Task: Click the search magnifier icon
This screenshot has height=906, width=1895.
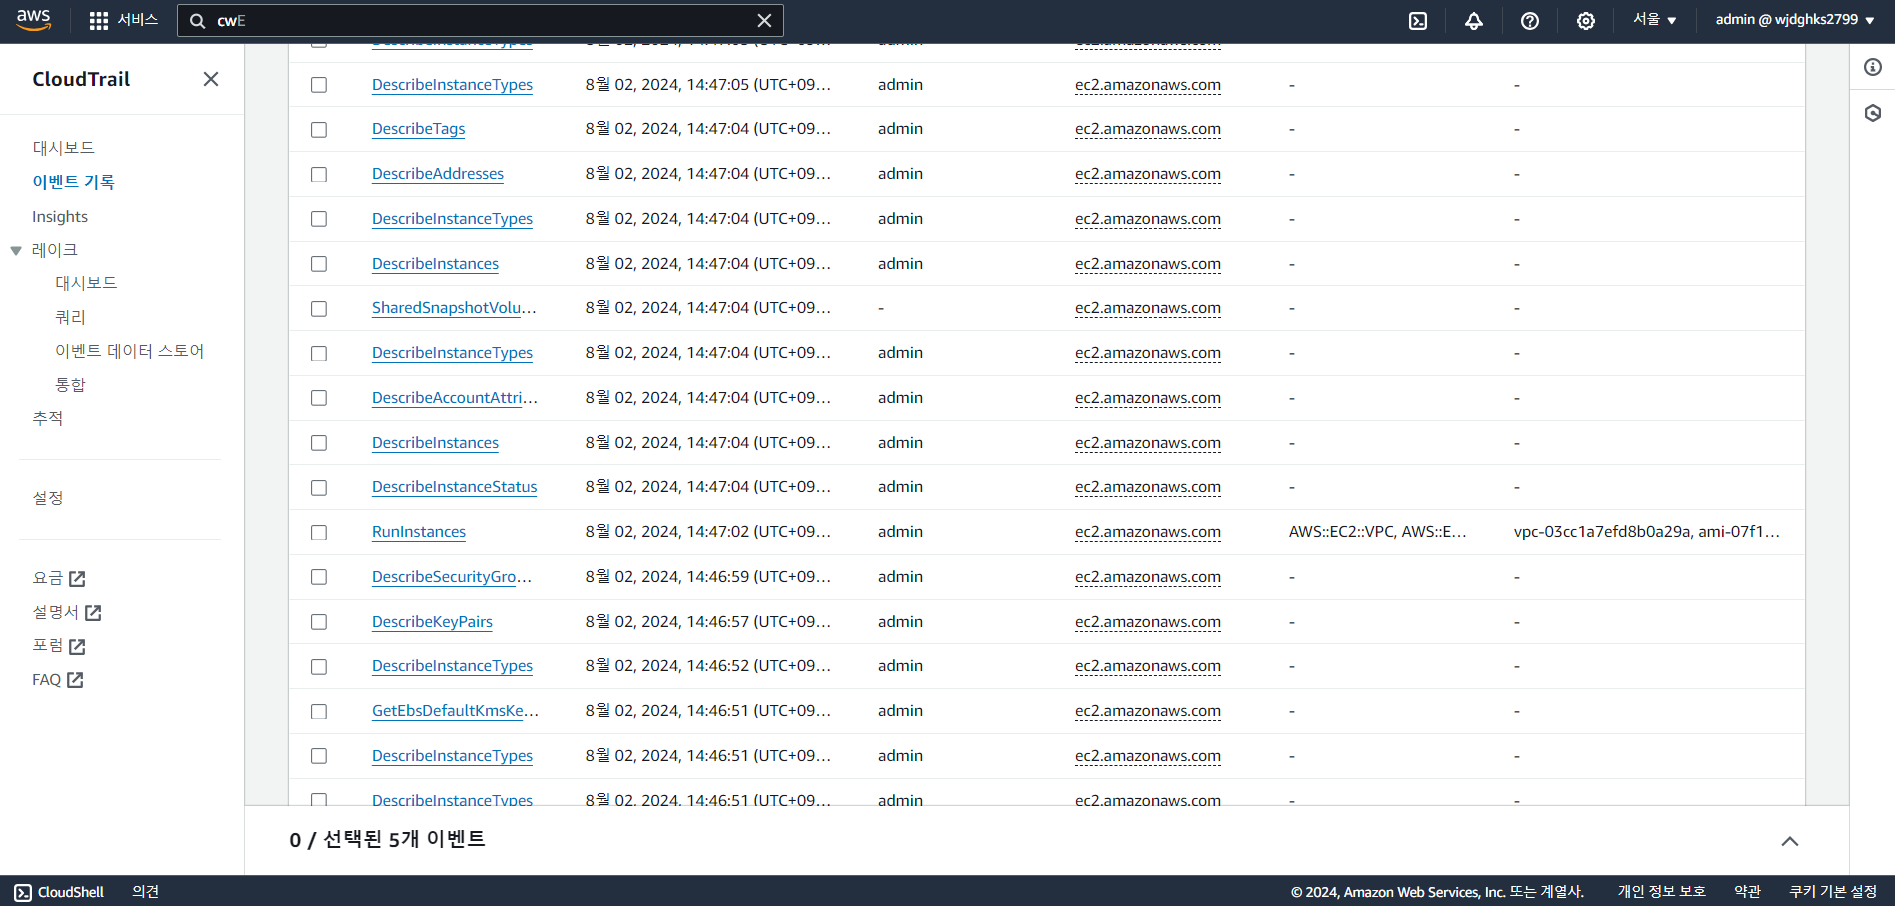Action: tap(197, 20)
